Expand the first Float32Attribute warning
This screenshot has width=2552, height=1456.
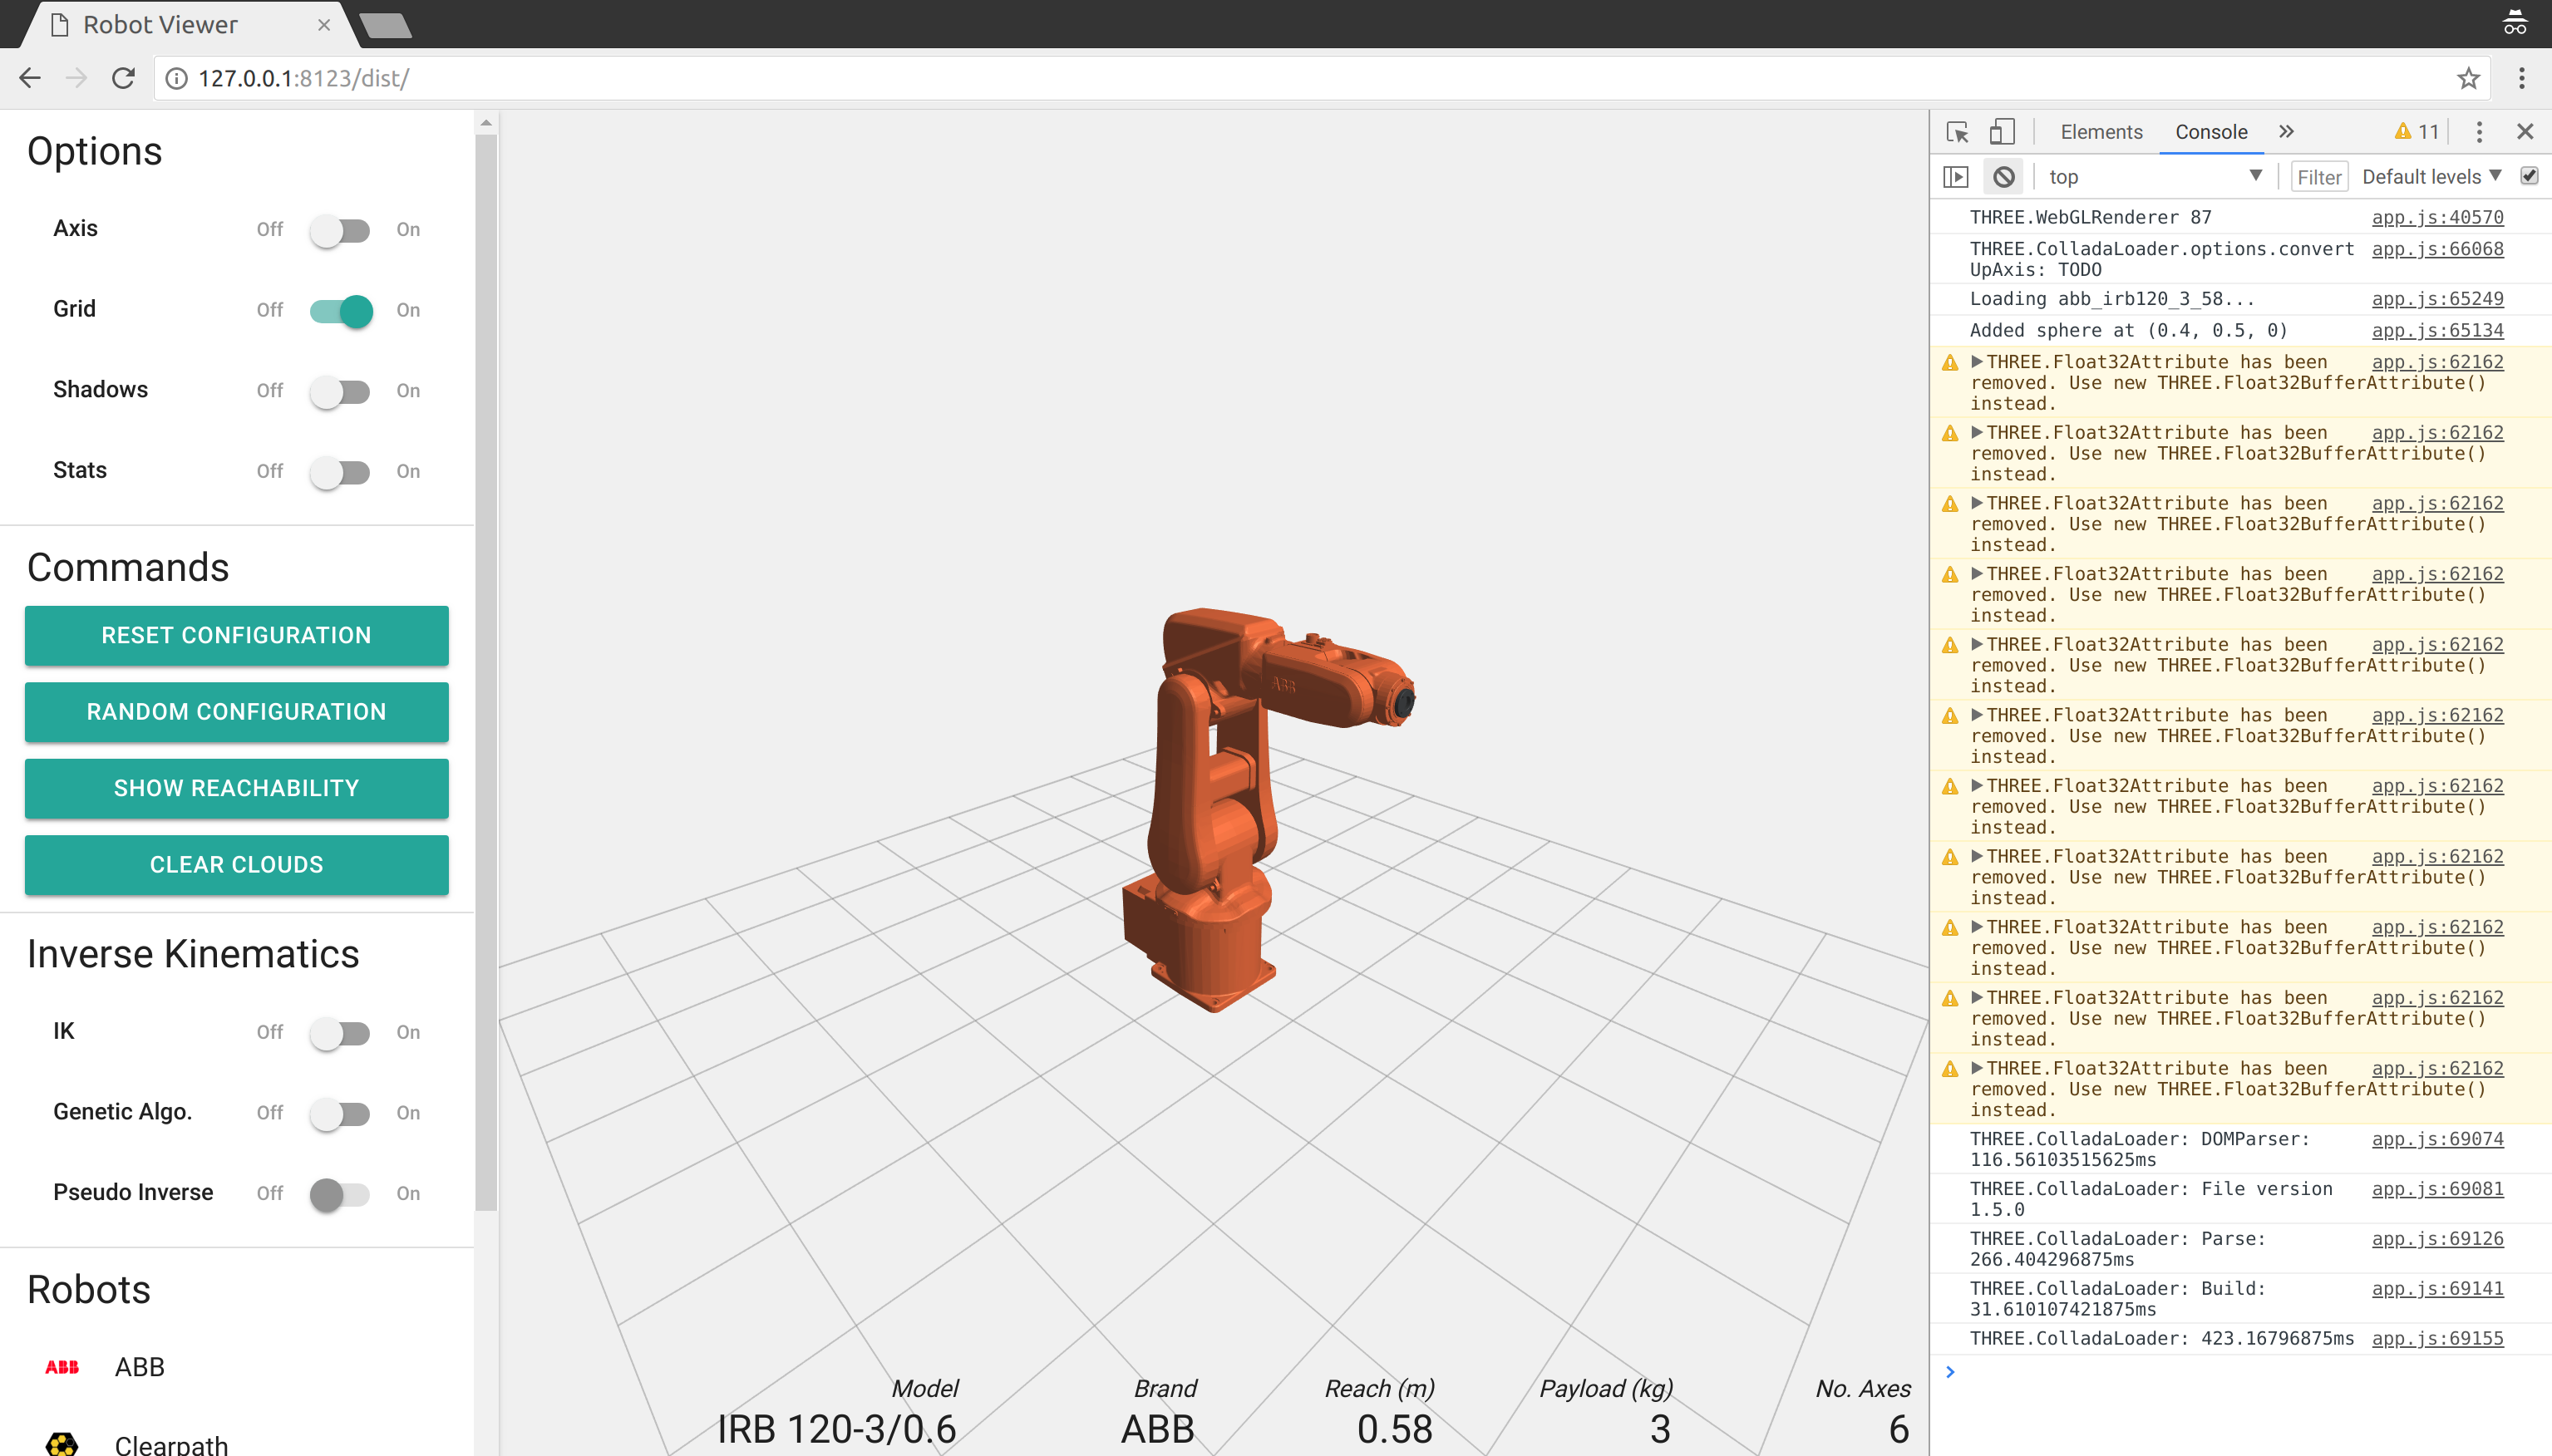(1977, 361)
